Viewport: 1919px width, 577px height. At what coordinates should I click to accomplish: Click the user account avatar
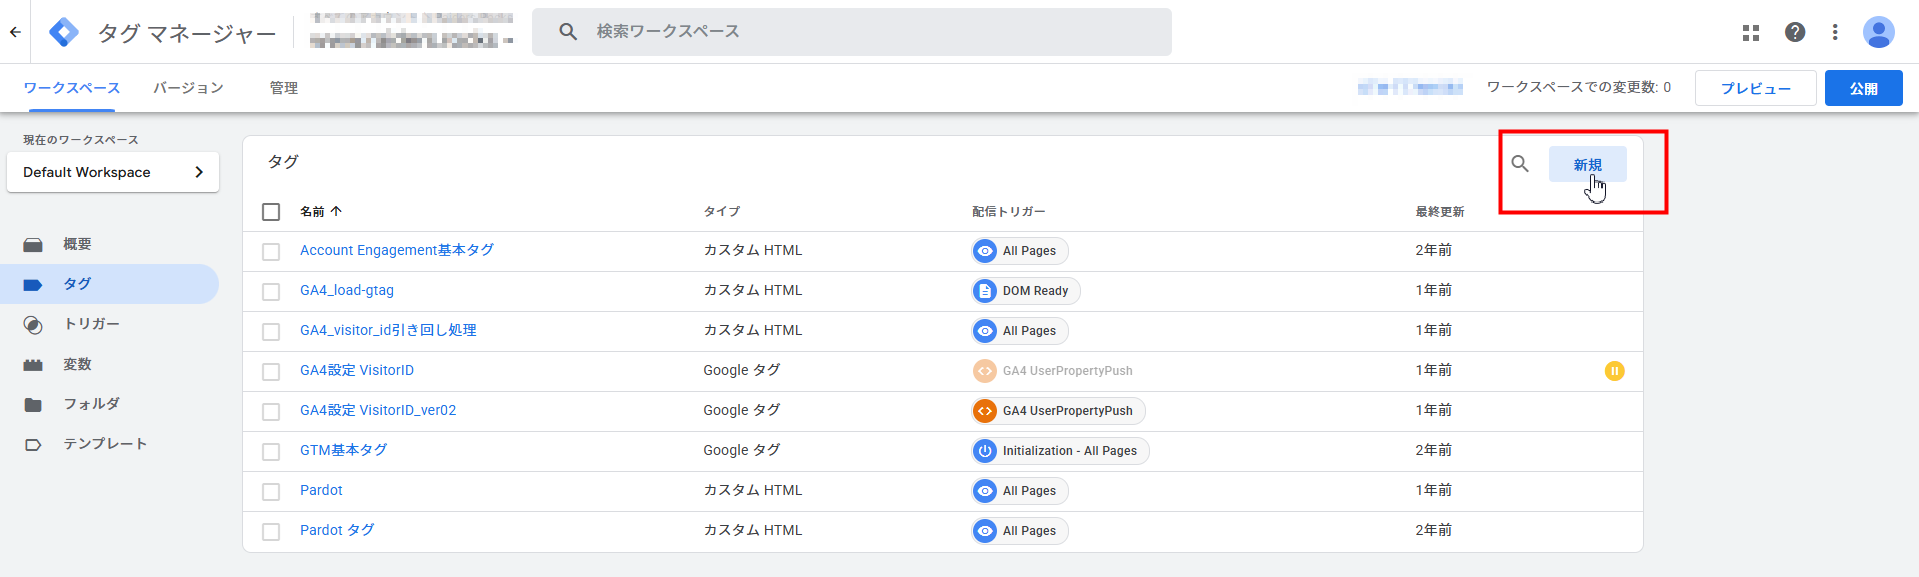tap(1878, 32)
